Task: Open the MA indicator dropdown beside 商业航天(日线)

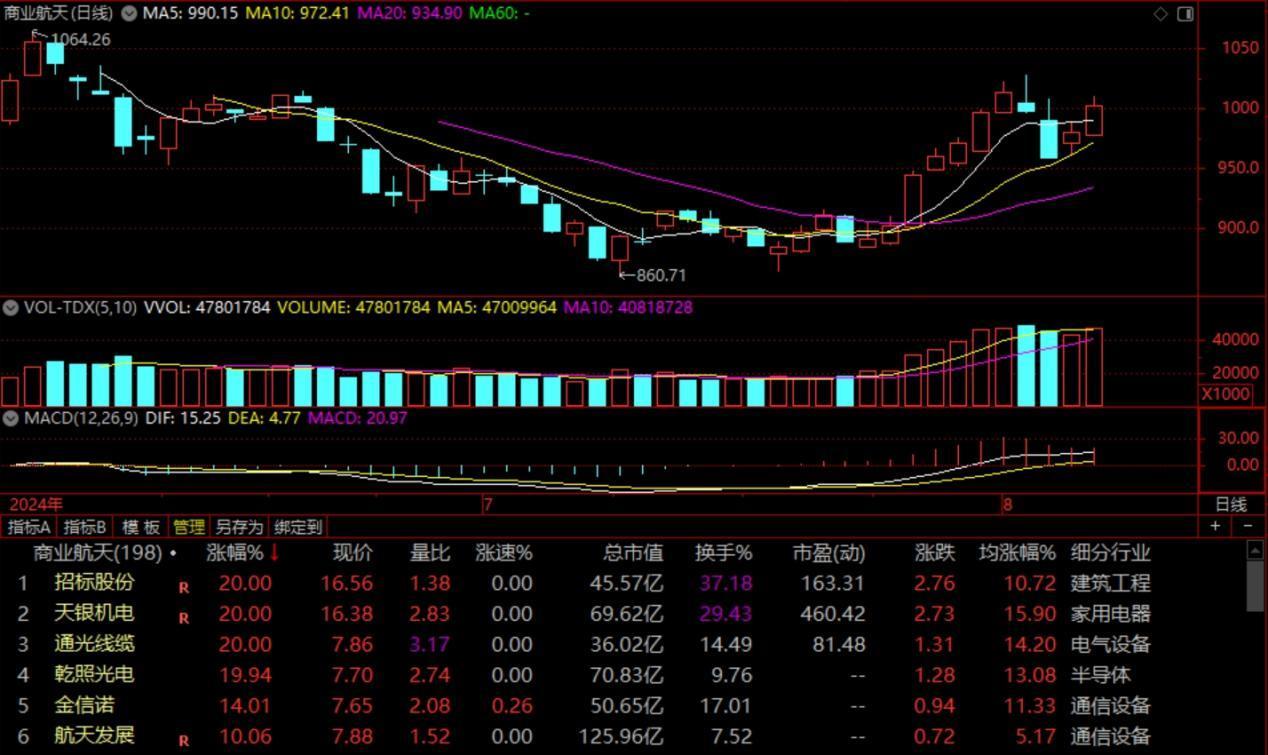Action: (x=130, y=14)
